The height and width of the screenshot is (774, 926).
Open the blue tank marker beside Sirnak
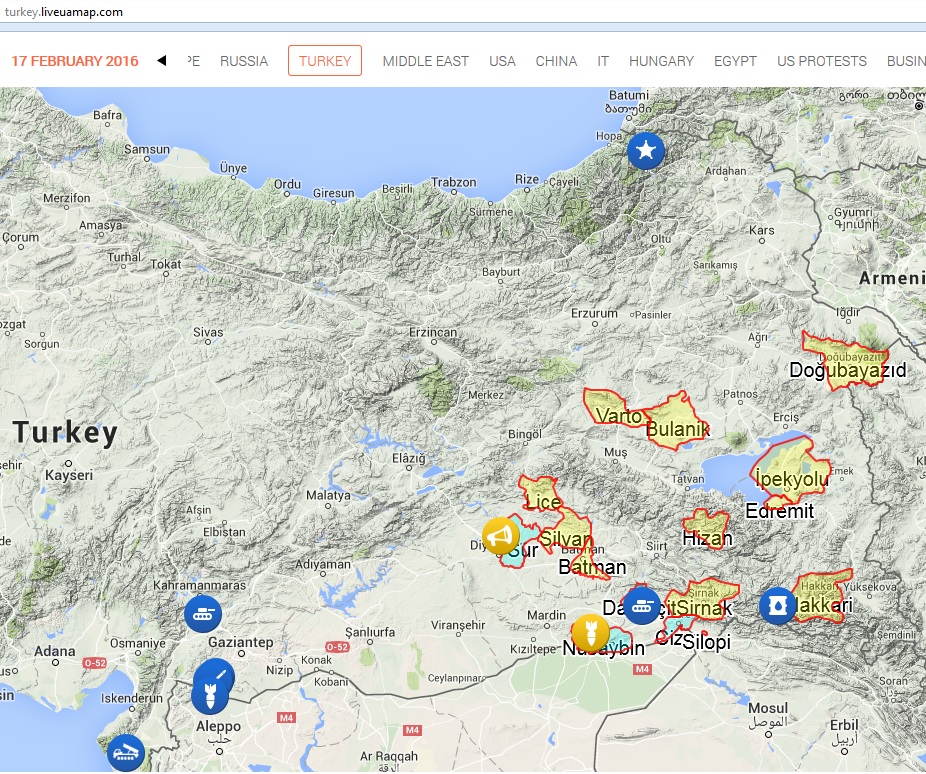click(x=641, y=605)
